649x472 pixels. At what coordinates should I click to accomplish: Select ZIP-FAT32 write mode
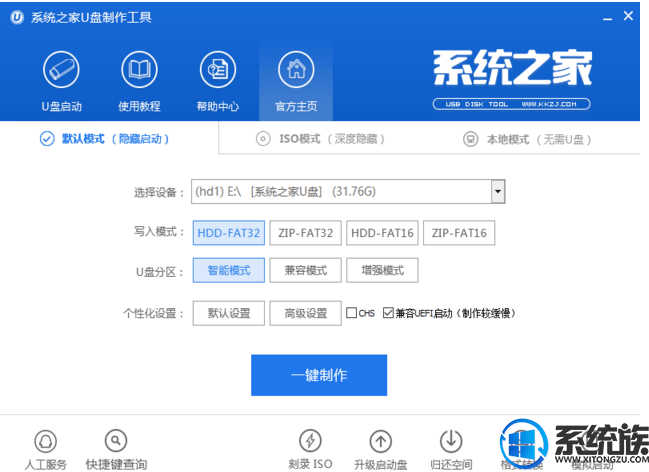(305, 233)
